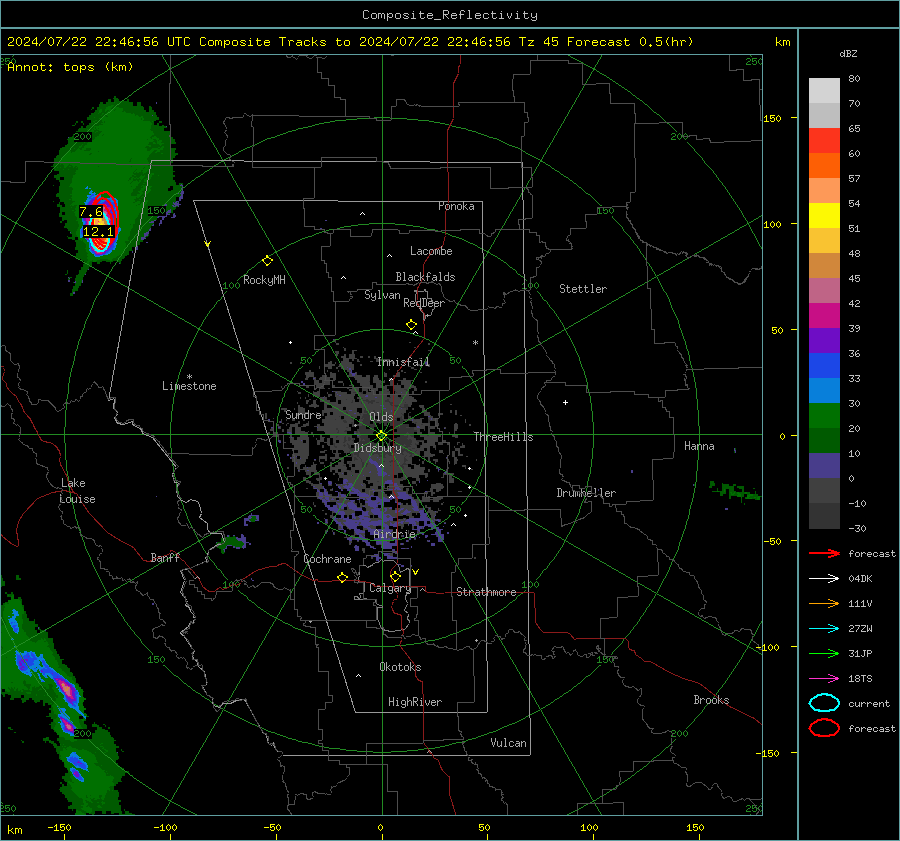Click the Sundre town label
Viewport: 900px width, 841px height.
(x=303, y=415)
